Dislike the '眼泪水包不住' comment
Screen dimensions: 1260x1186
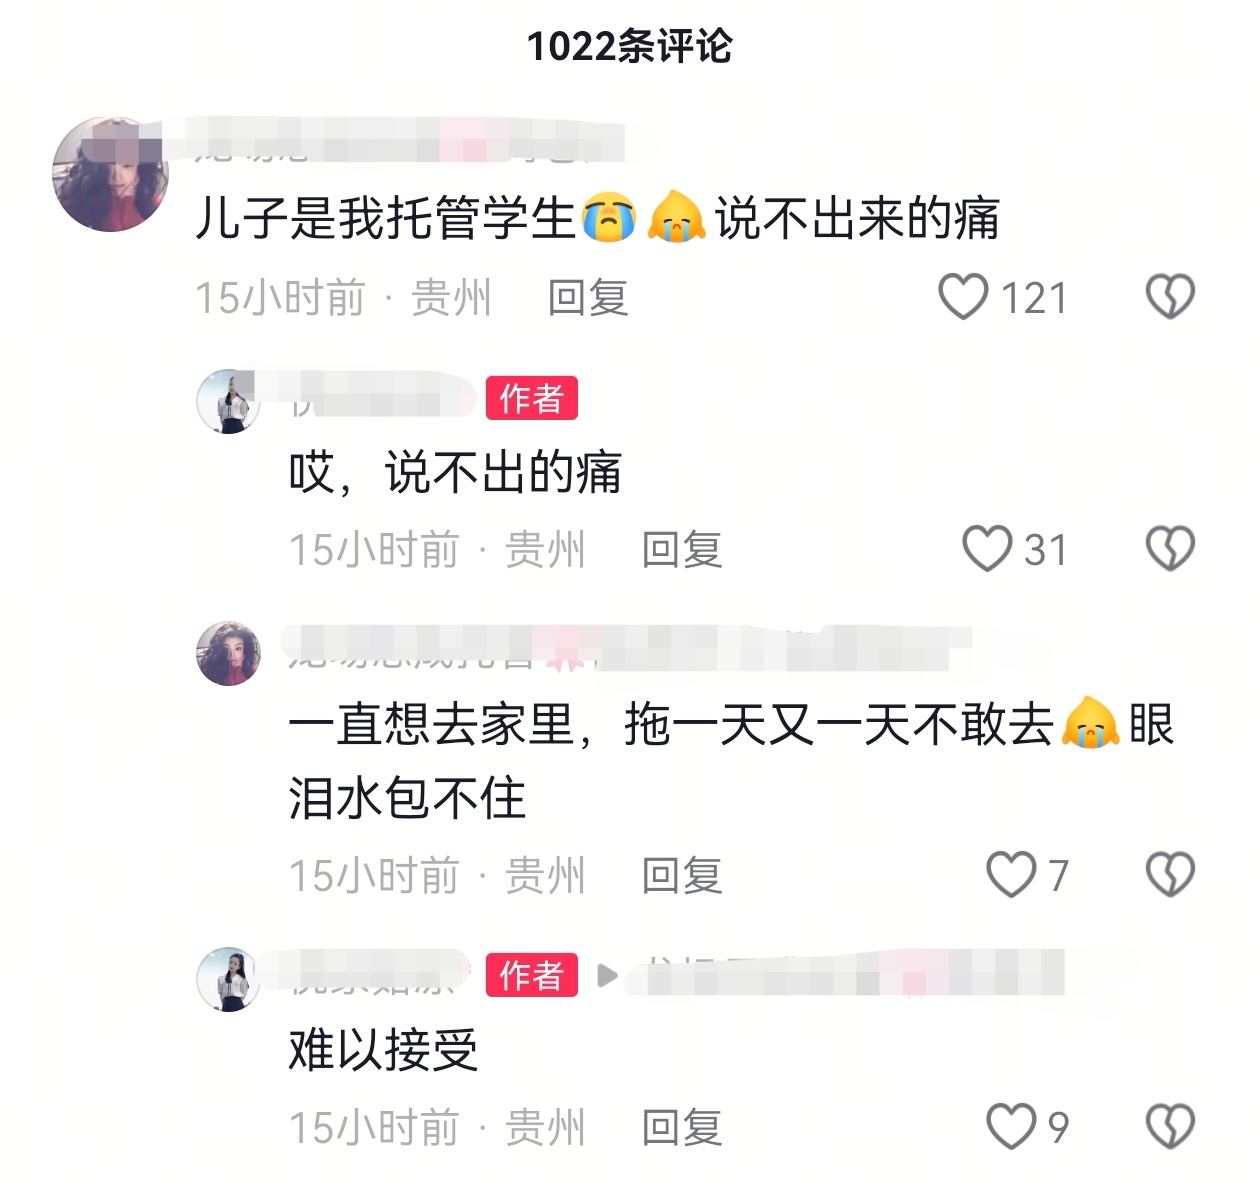point(1169,875)
